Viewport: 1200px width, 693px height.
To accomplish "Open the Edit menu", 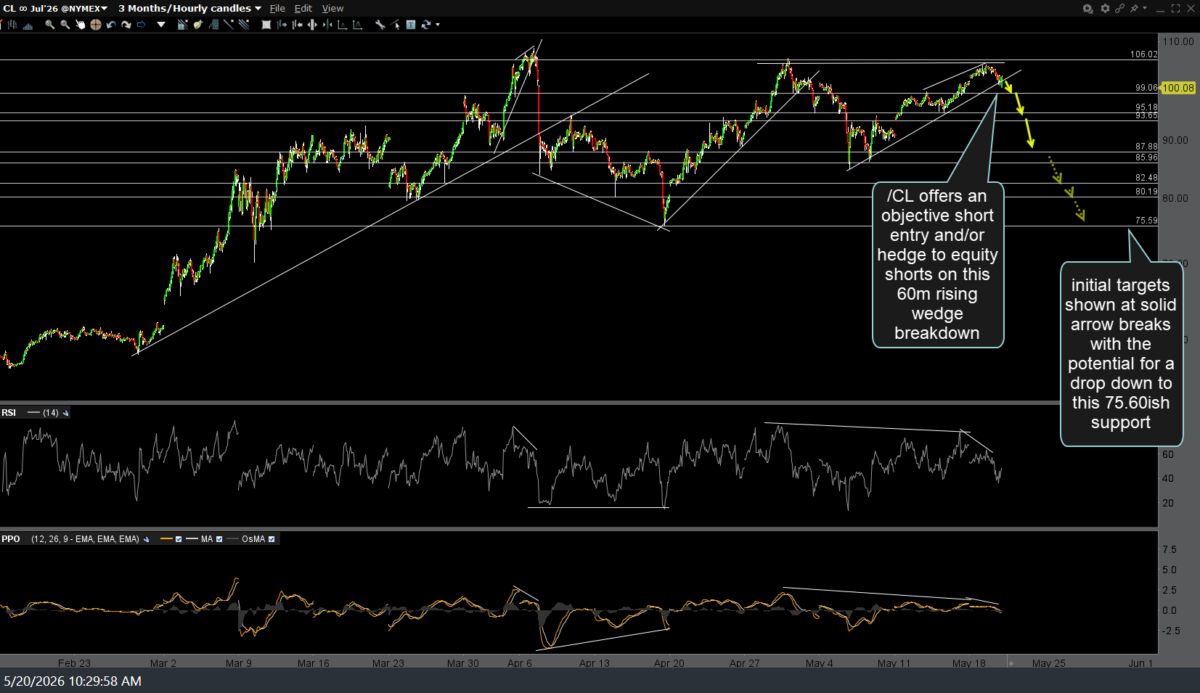I will click(303, 8).
